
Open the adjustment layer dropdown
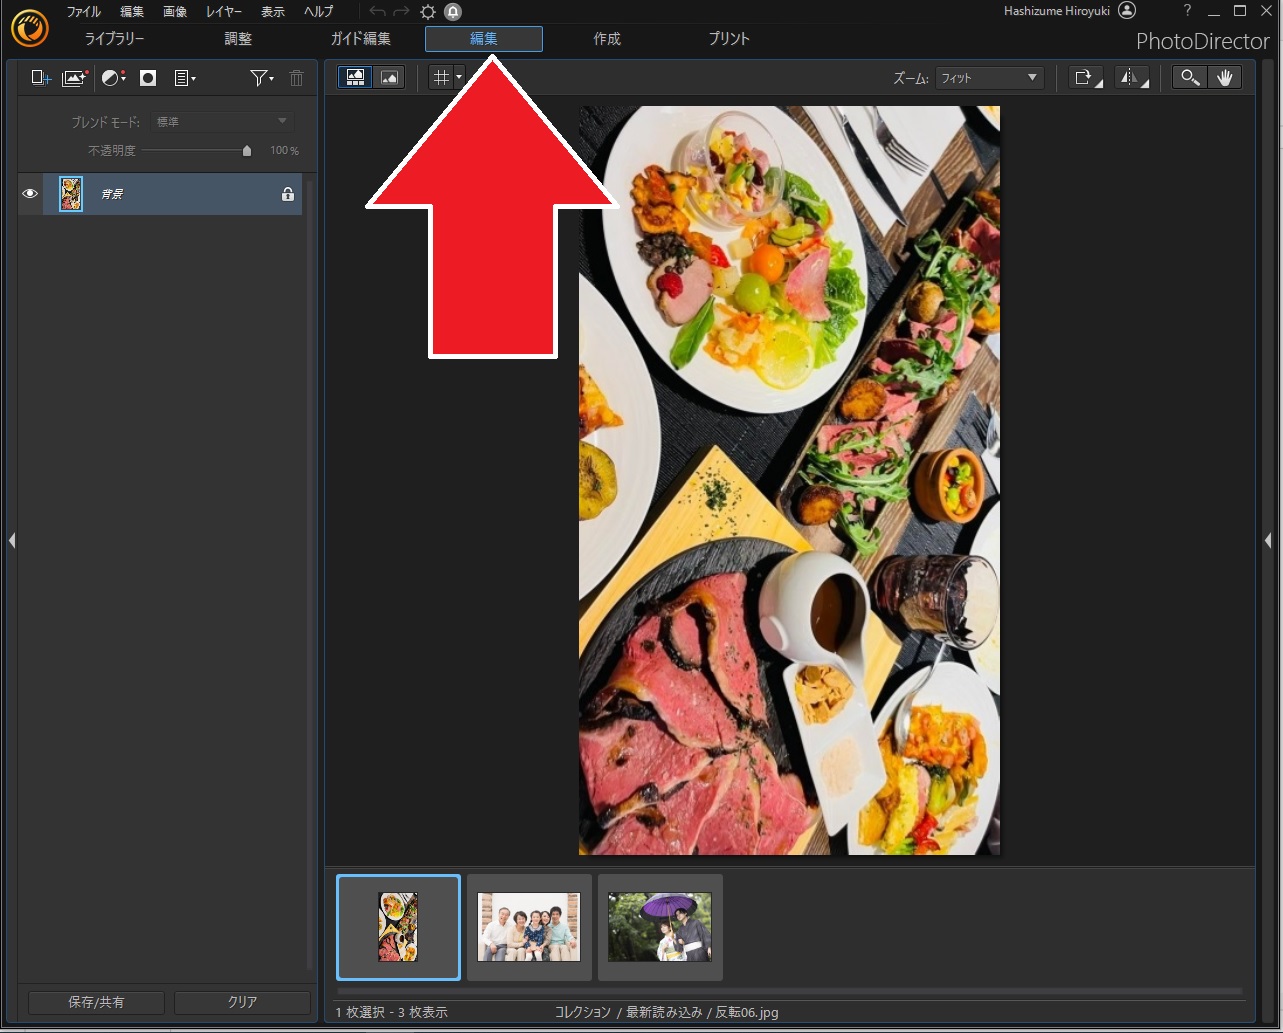pyautogui.click(x=114, y=78)
